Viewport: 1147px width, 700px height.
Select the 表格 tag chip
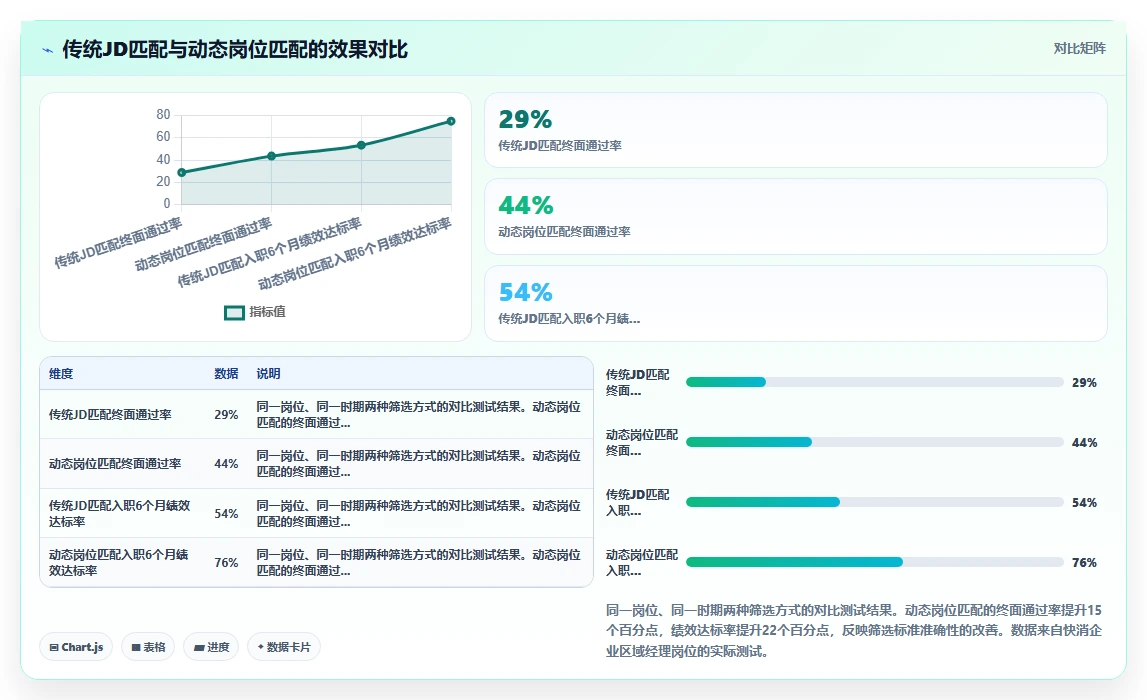click(x=148, y=647)
